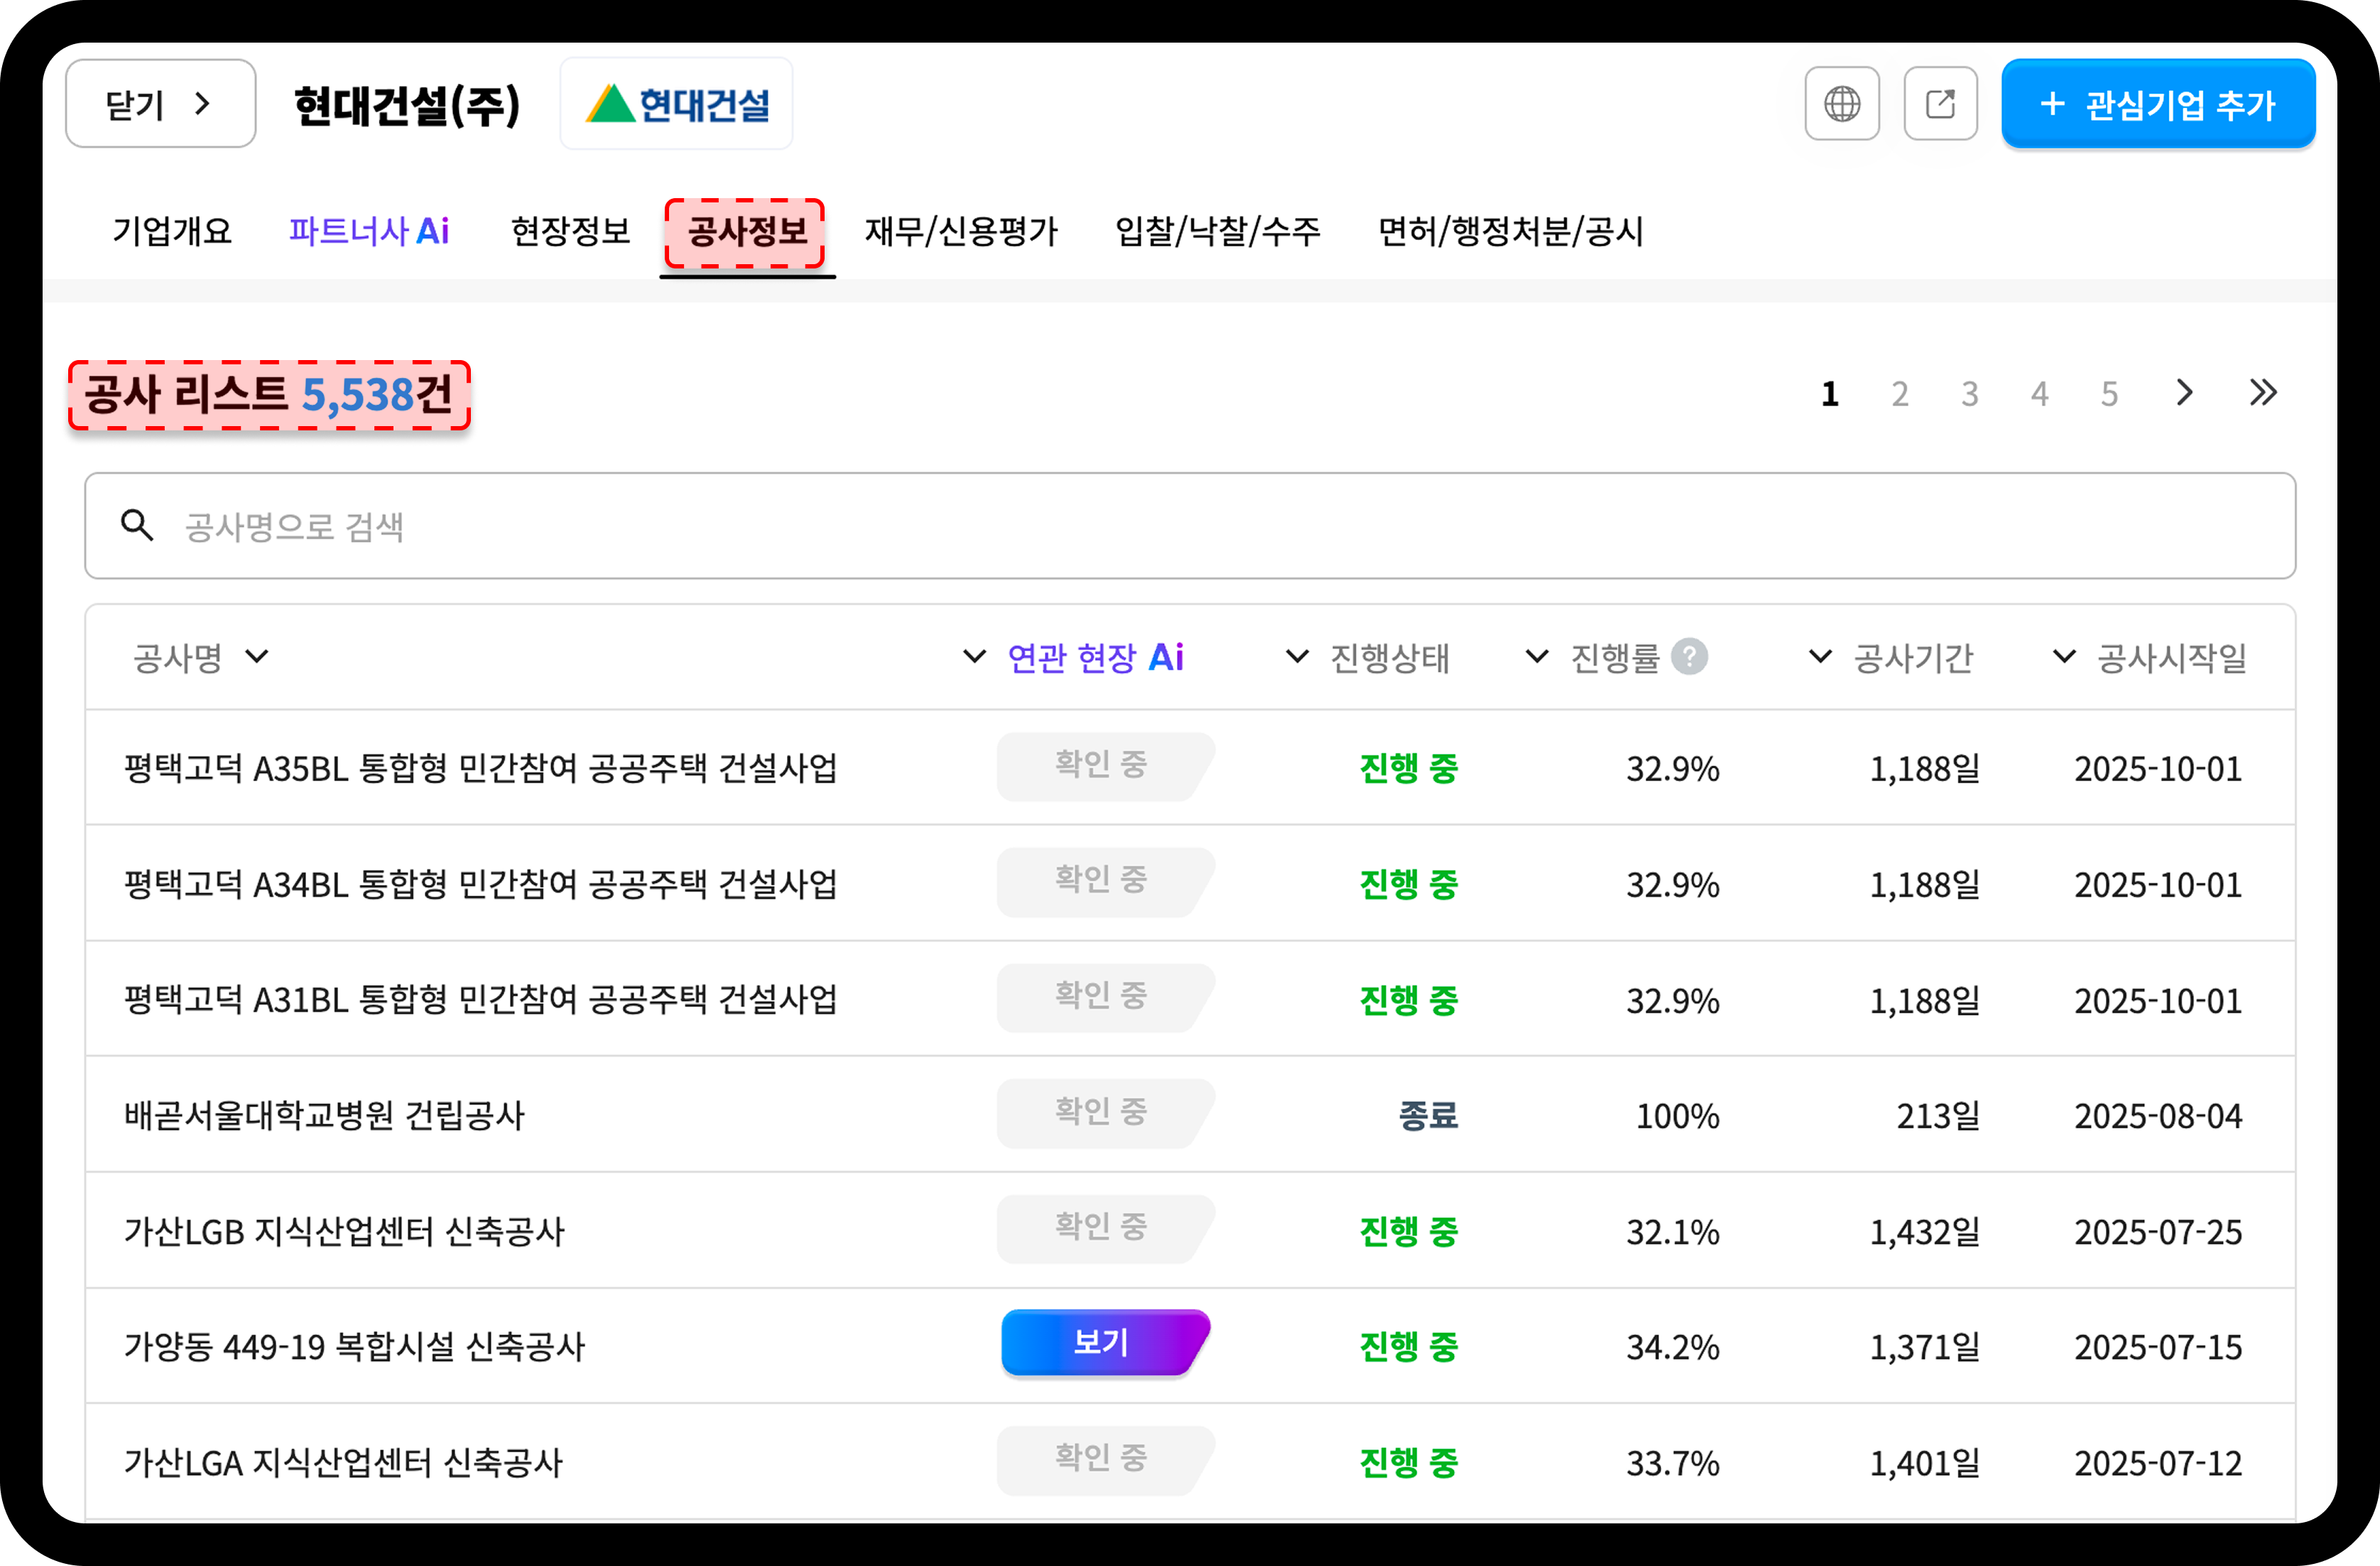The width and height of the screenshot is (2380, 1566).
Task: Go to next page arrow
Action: [2184, 392]
